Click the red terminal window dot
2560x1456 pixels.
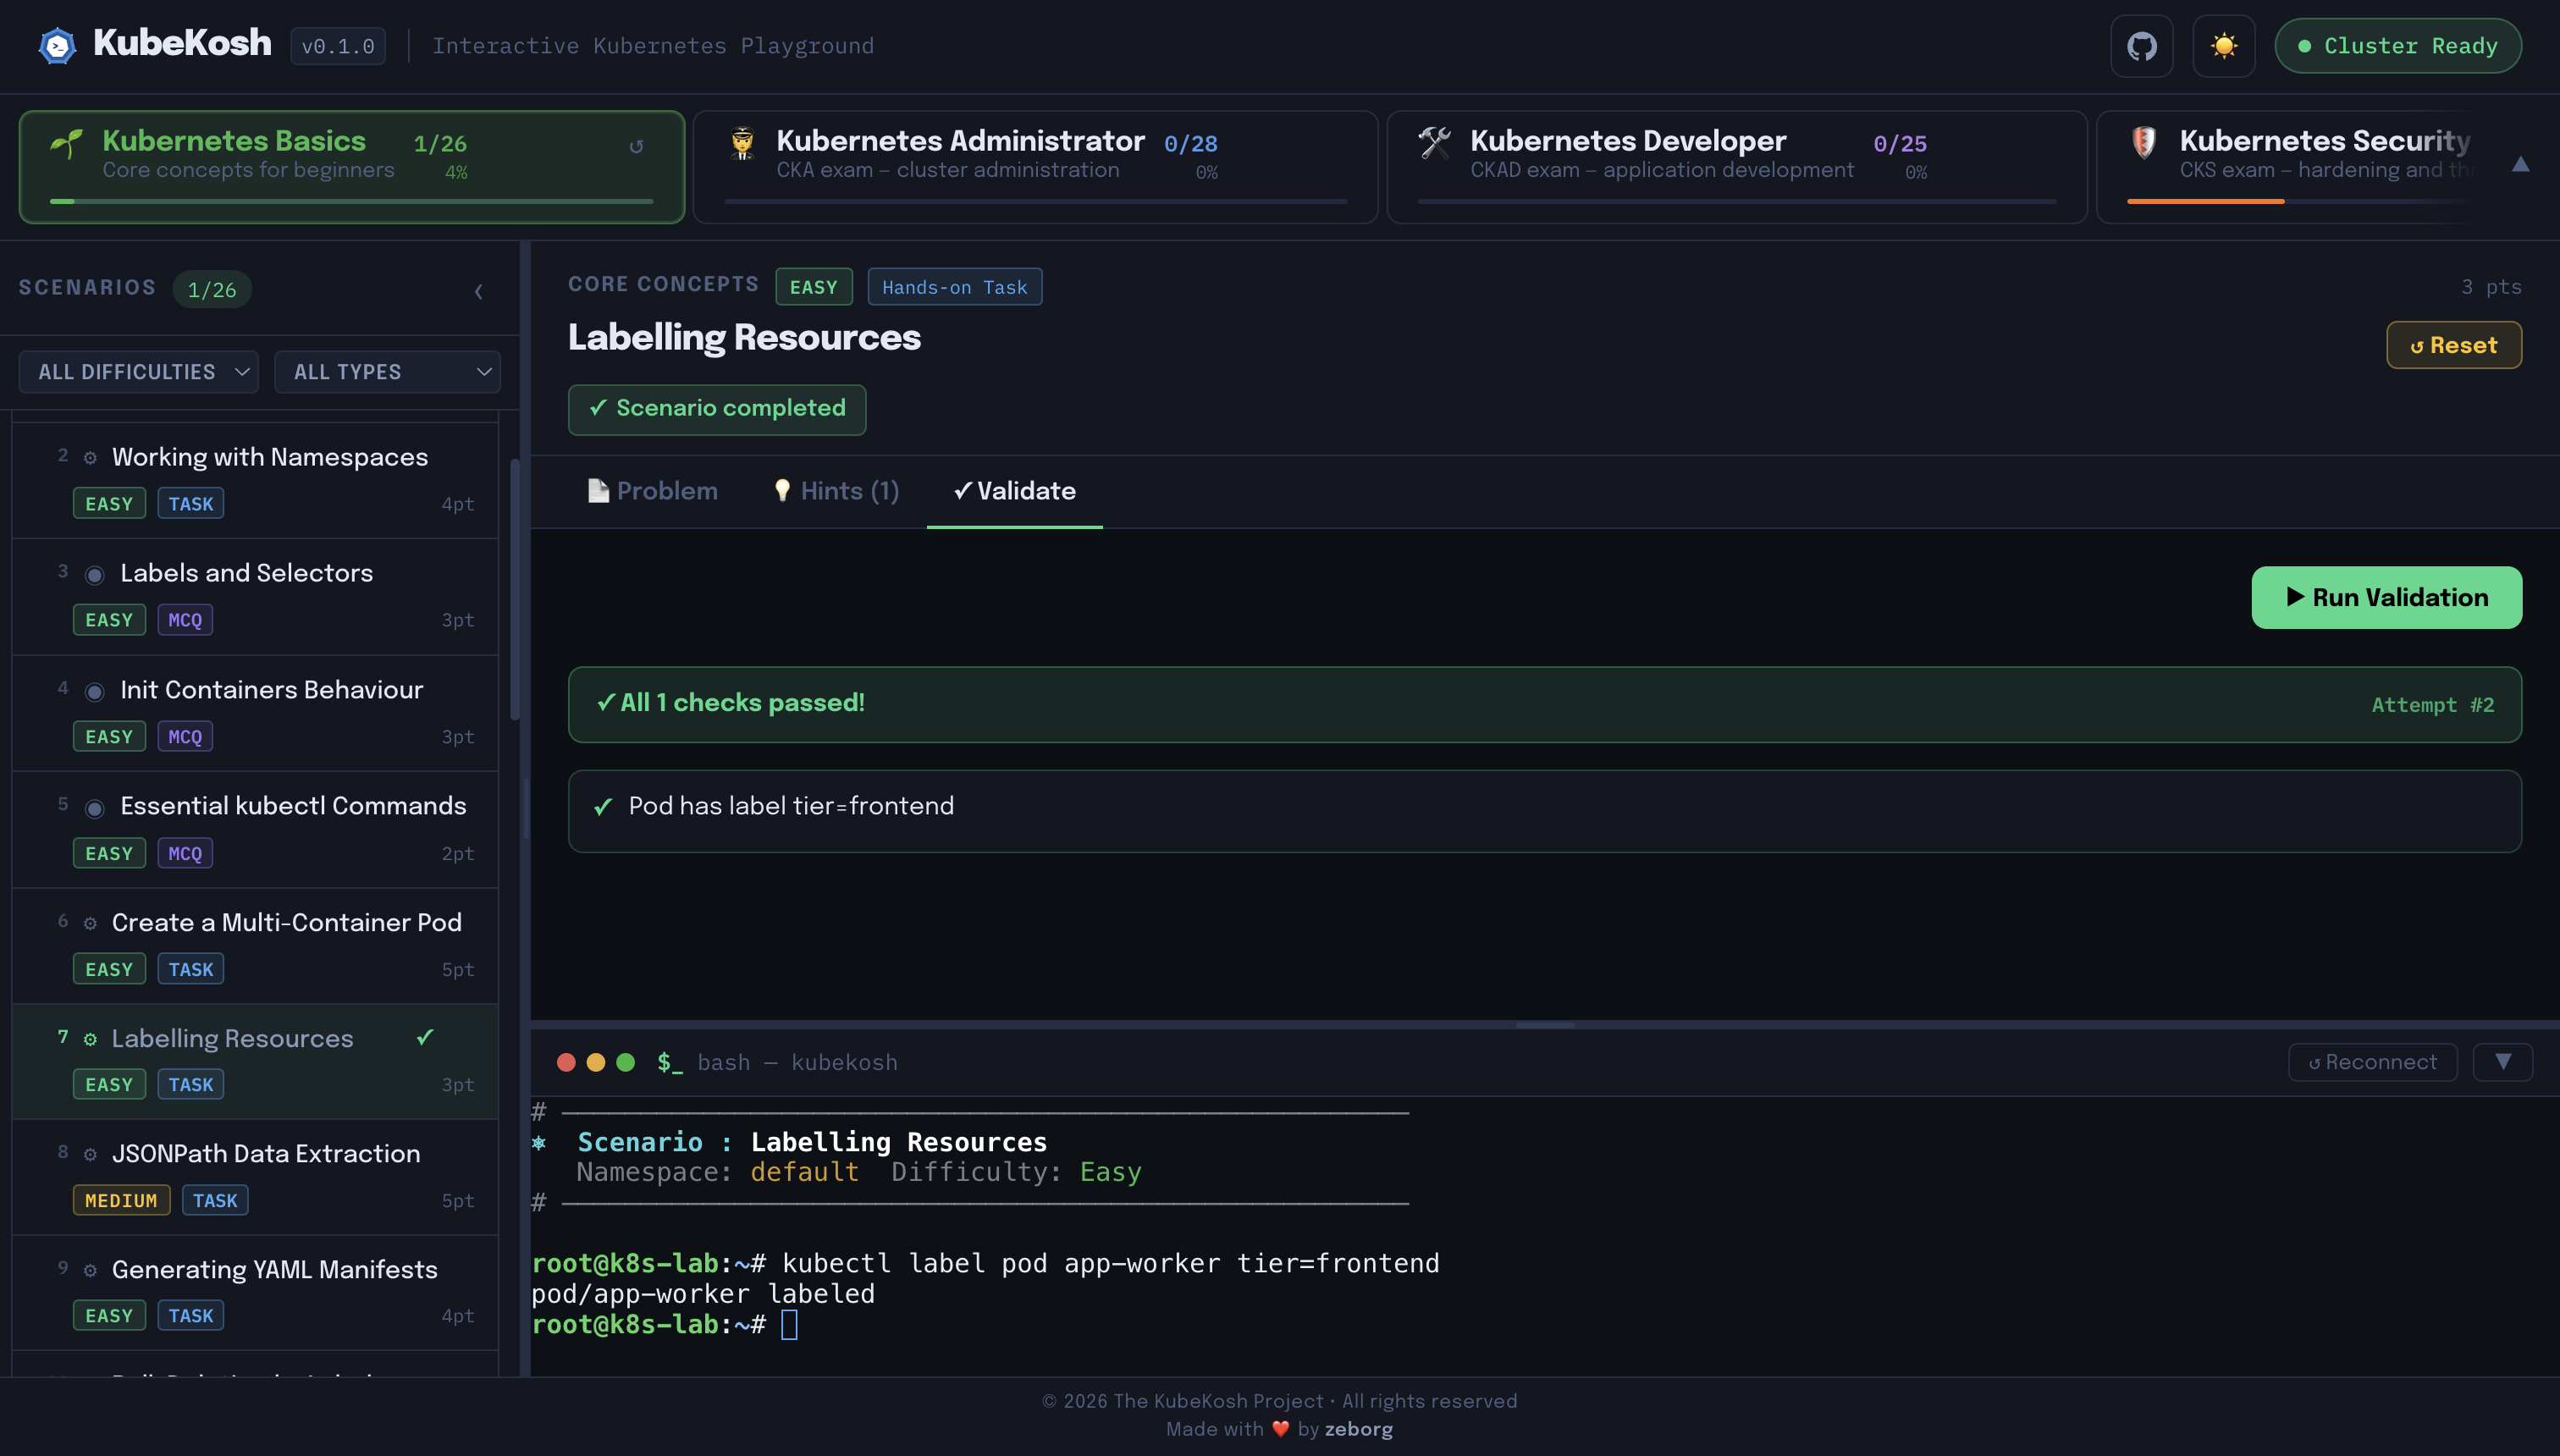point(566,1062)
